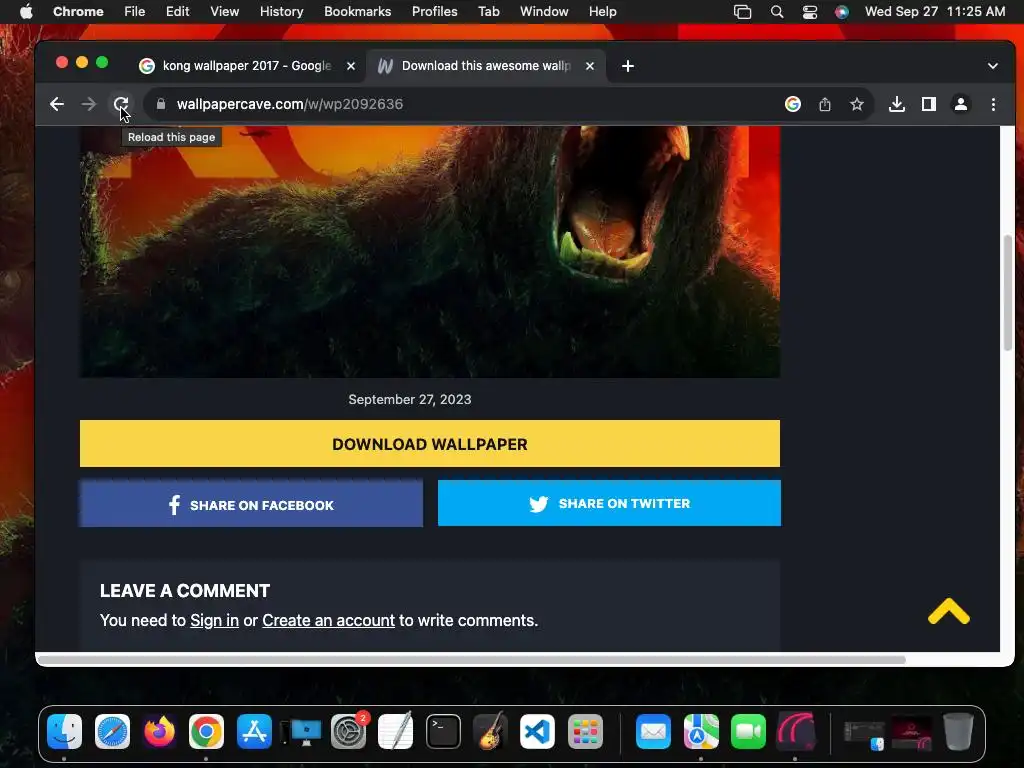Share this page from address bar

tap(825, 104)
